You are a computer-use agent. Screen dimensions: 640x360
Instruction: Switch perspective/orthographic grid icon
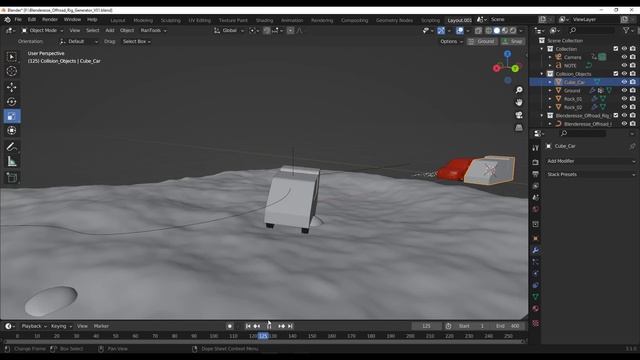tap(519, 127)
